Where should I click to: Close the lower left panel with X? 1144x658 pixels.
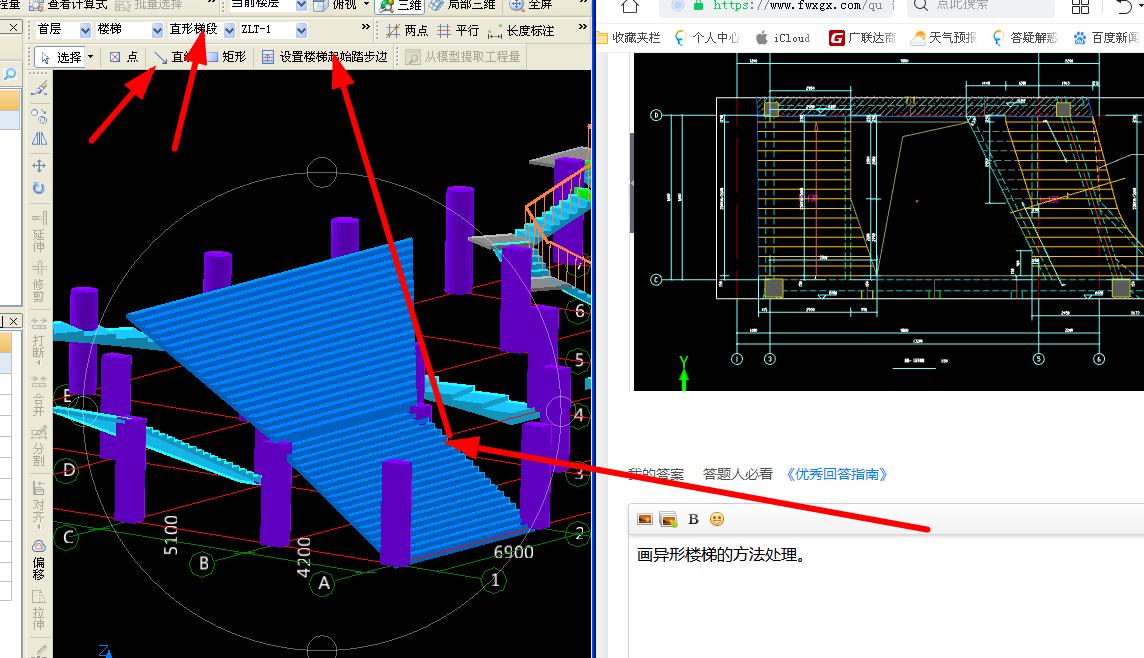click(x=13, y=321)
